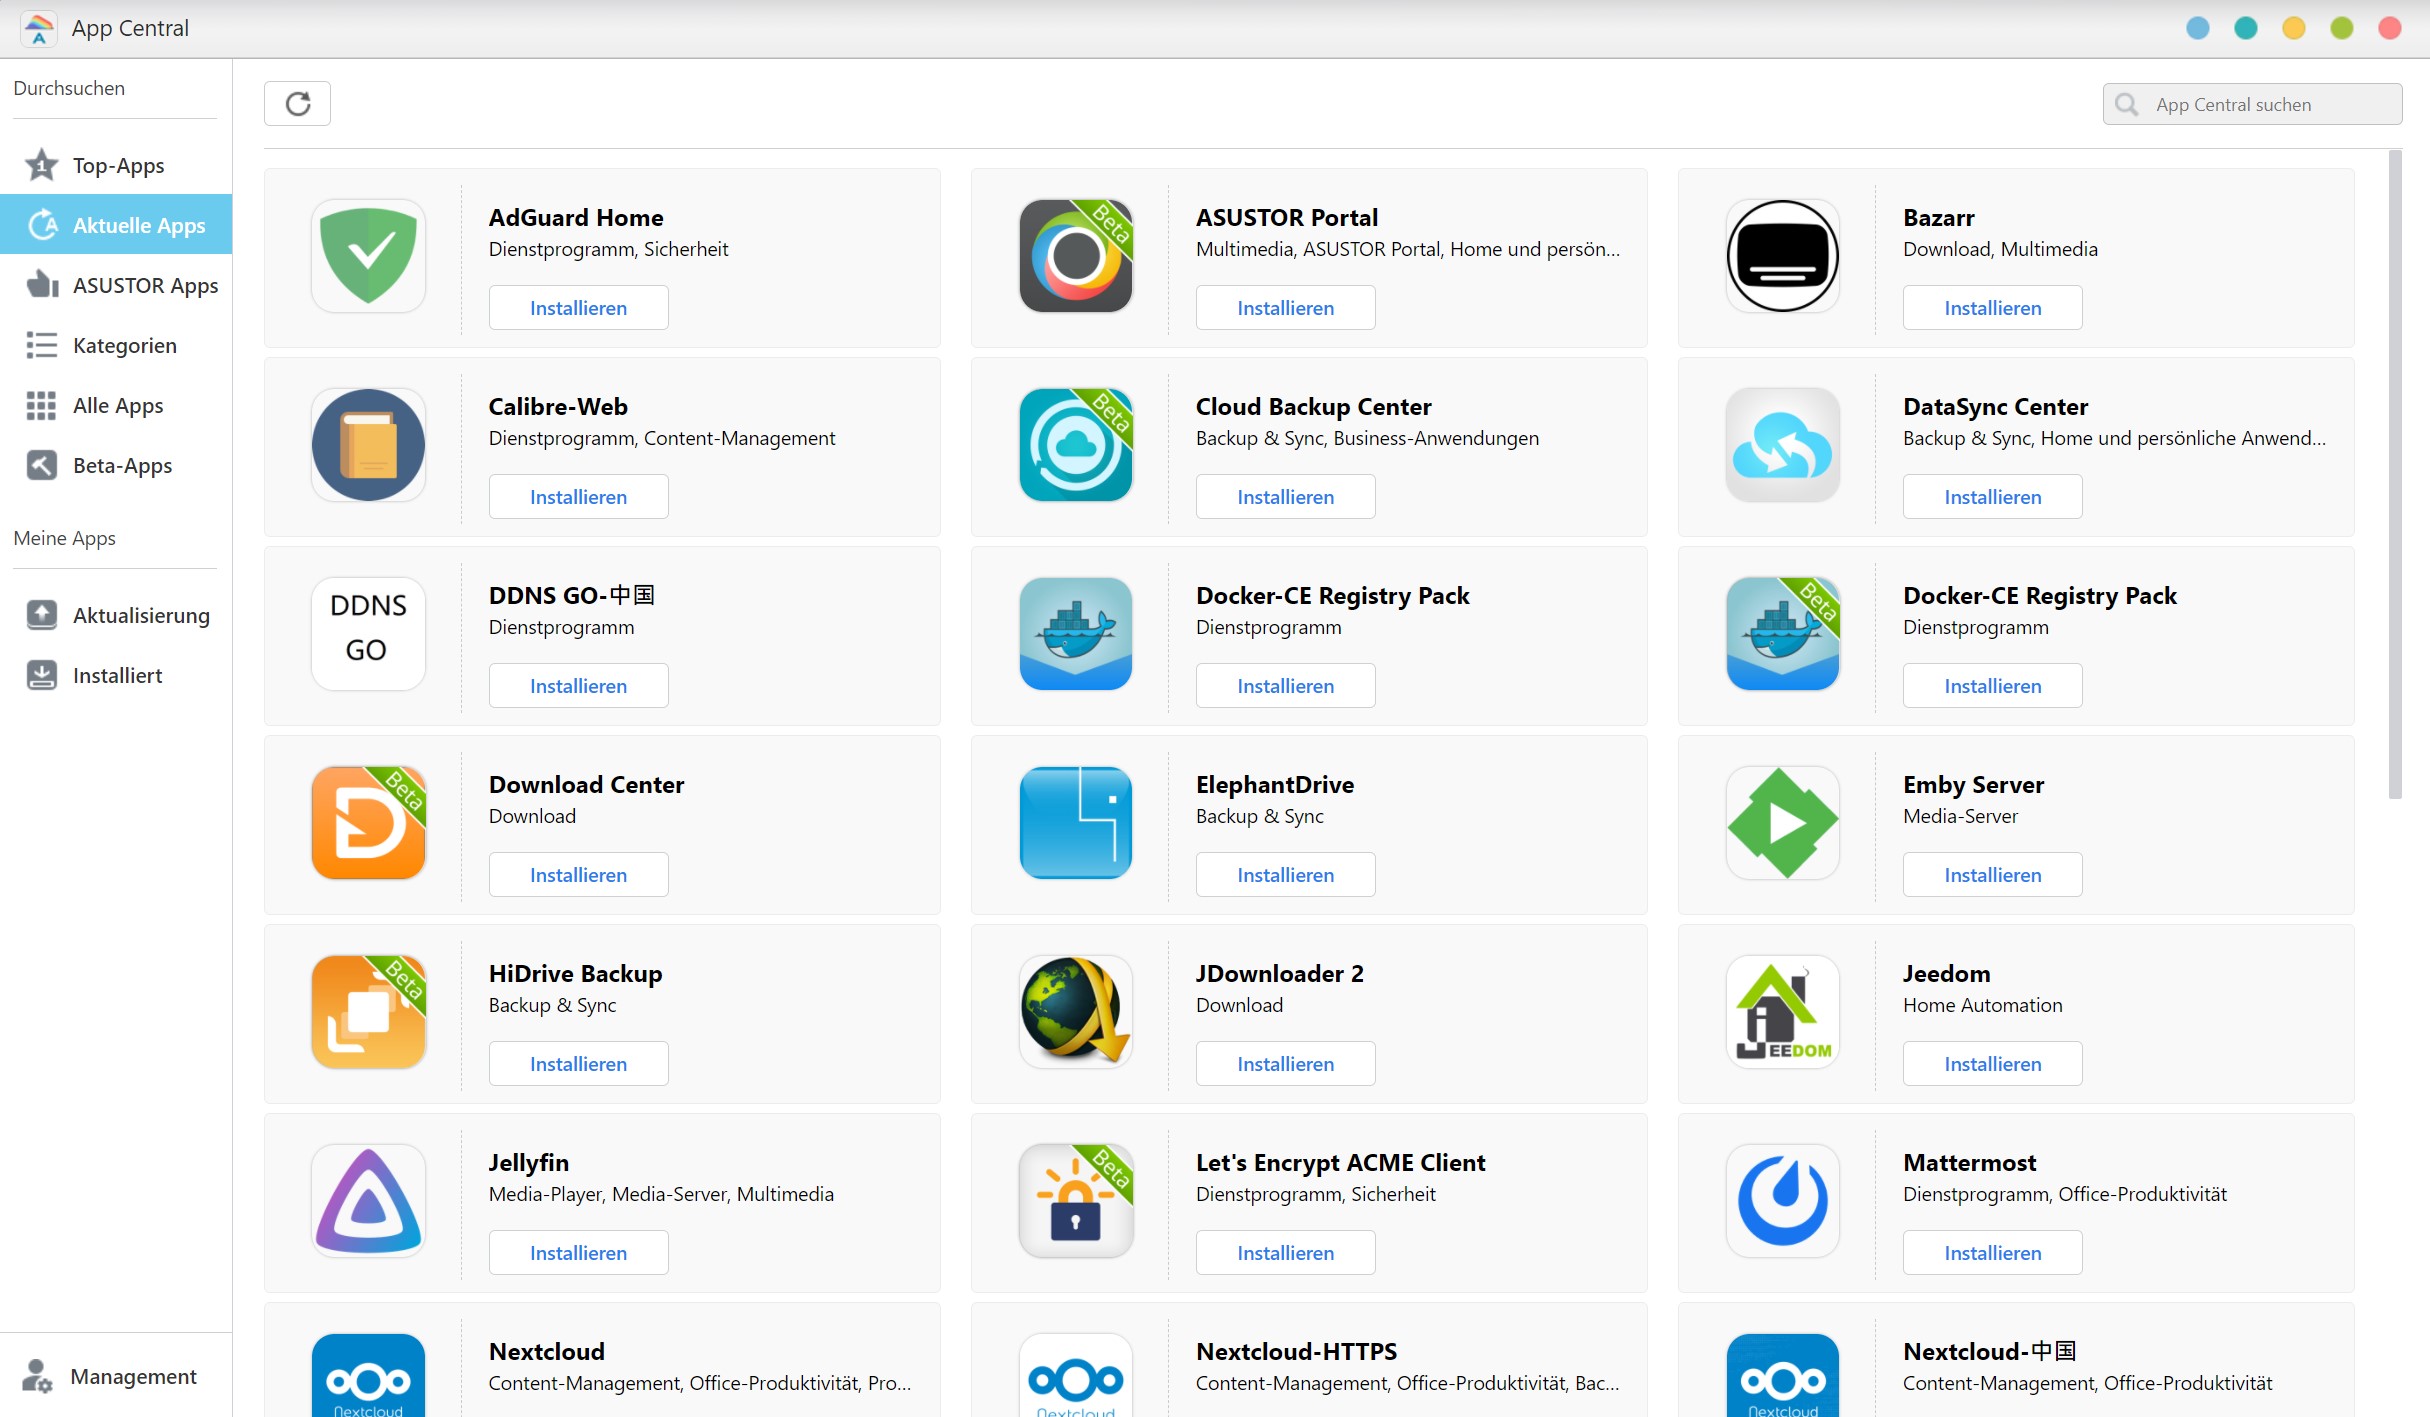Click the refresh icon button
This screenshot has width=2430, height=1417.
[x=297, y=104]
